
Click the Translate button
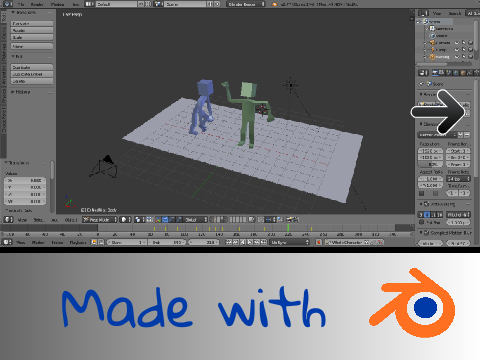[x=32, y=23]
